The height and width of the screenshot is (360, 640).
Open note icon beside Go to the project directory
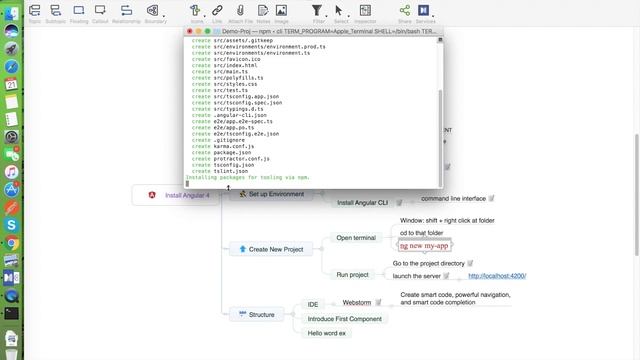pyautogui.click(x=470, y=263)
